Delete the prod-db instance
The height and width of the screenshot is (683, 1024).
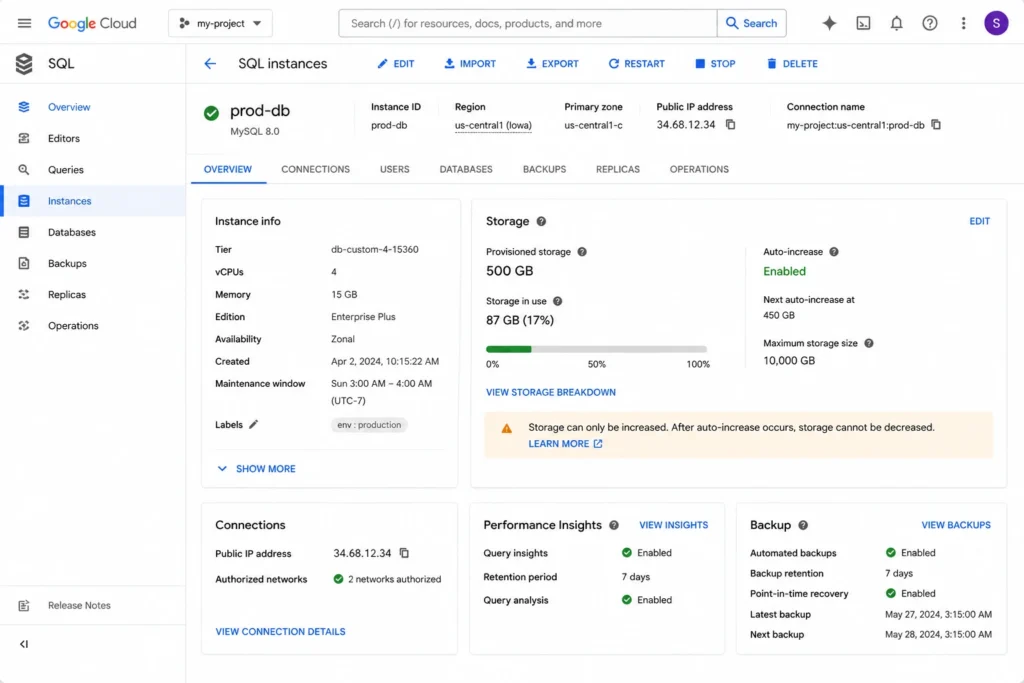point(792,63)
